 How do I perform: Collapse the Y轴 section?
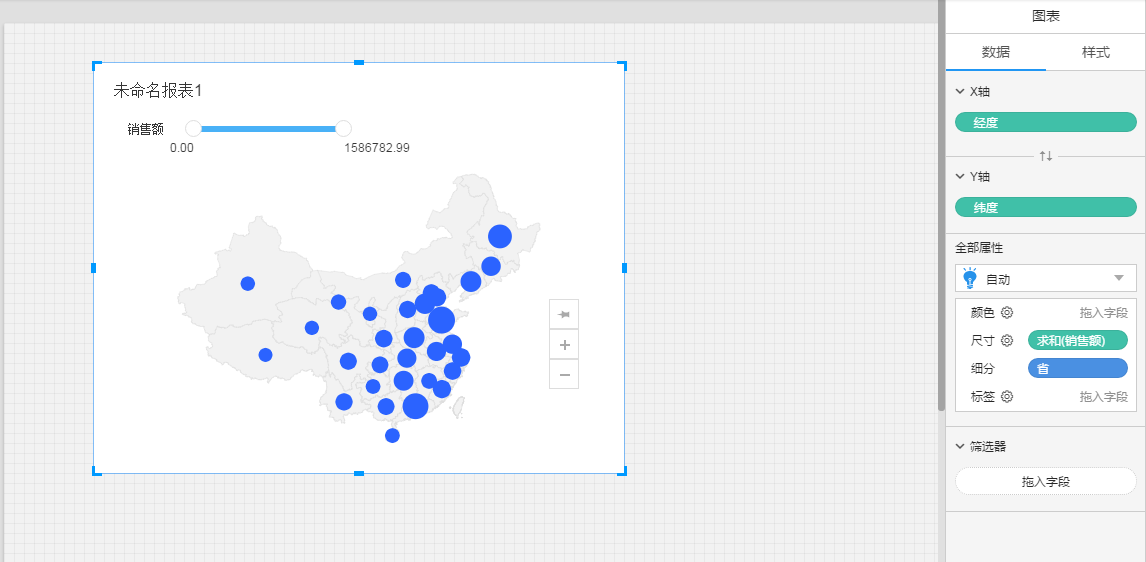(x=960, y=177)
